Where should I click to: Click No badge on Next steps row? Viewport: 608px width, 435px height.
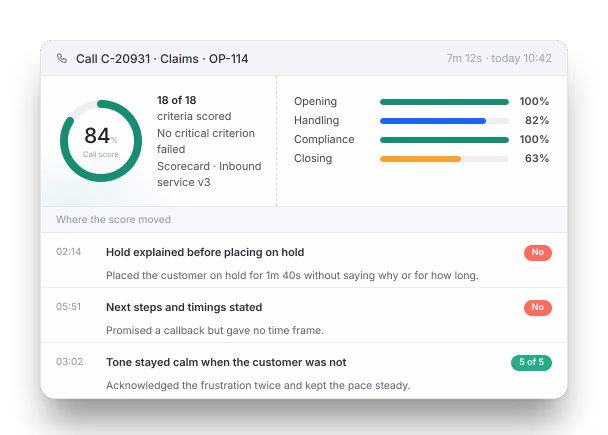tap(538, 307)
